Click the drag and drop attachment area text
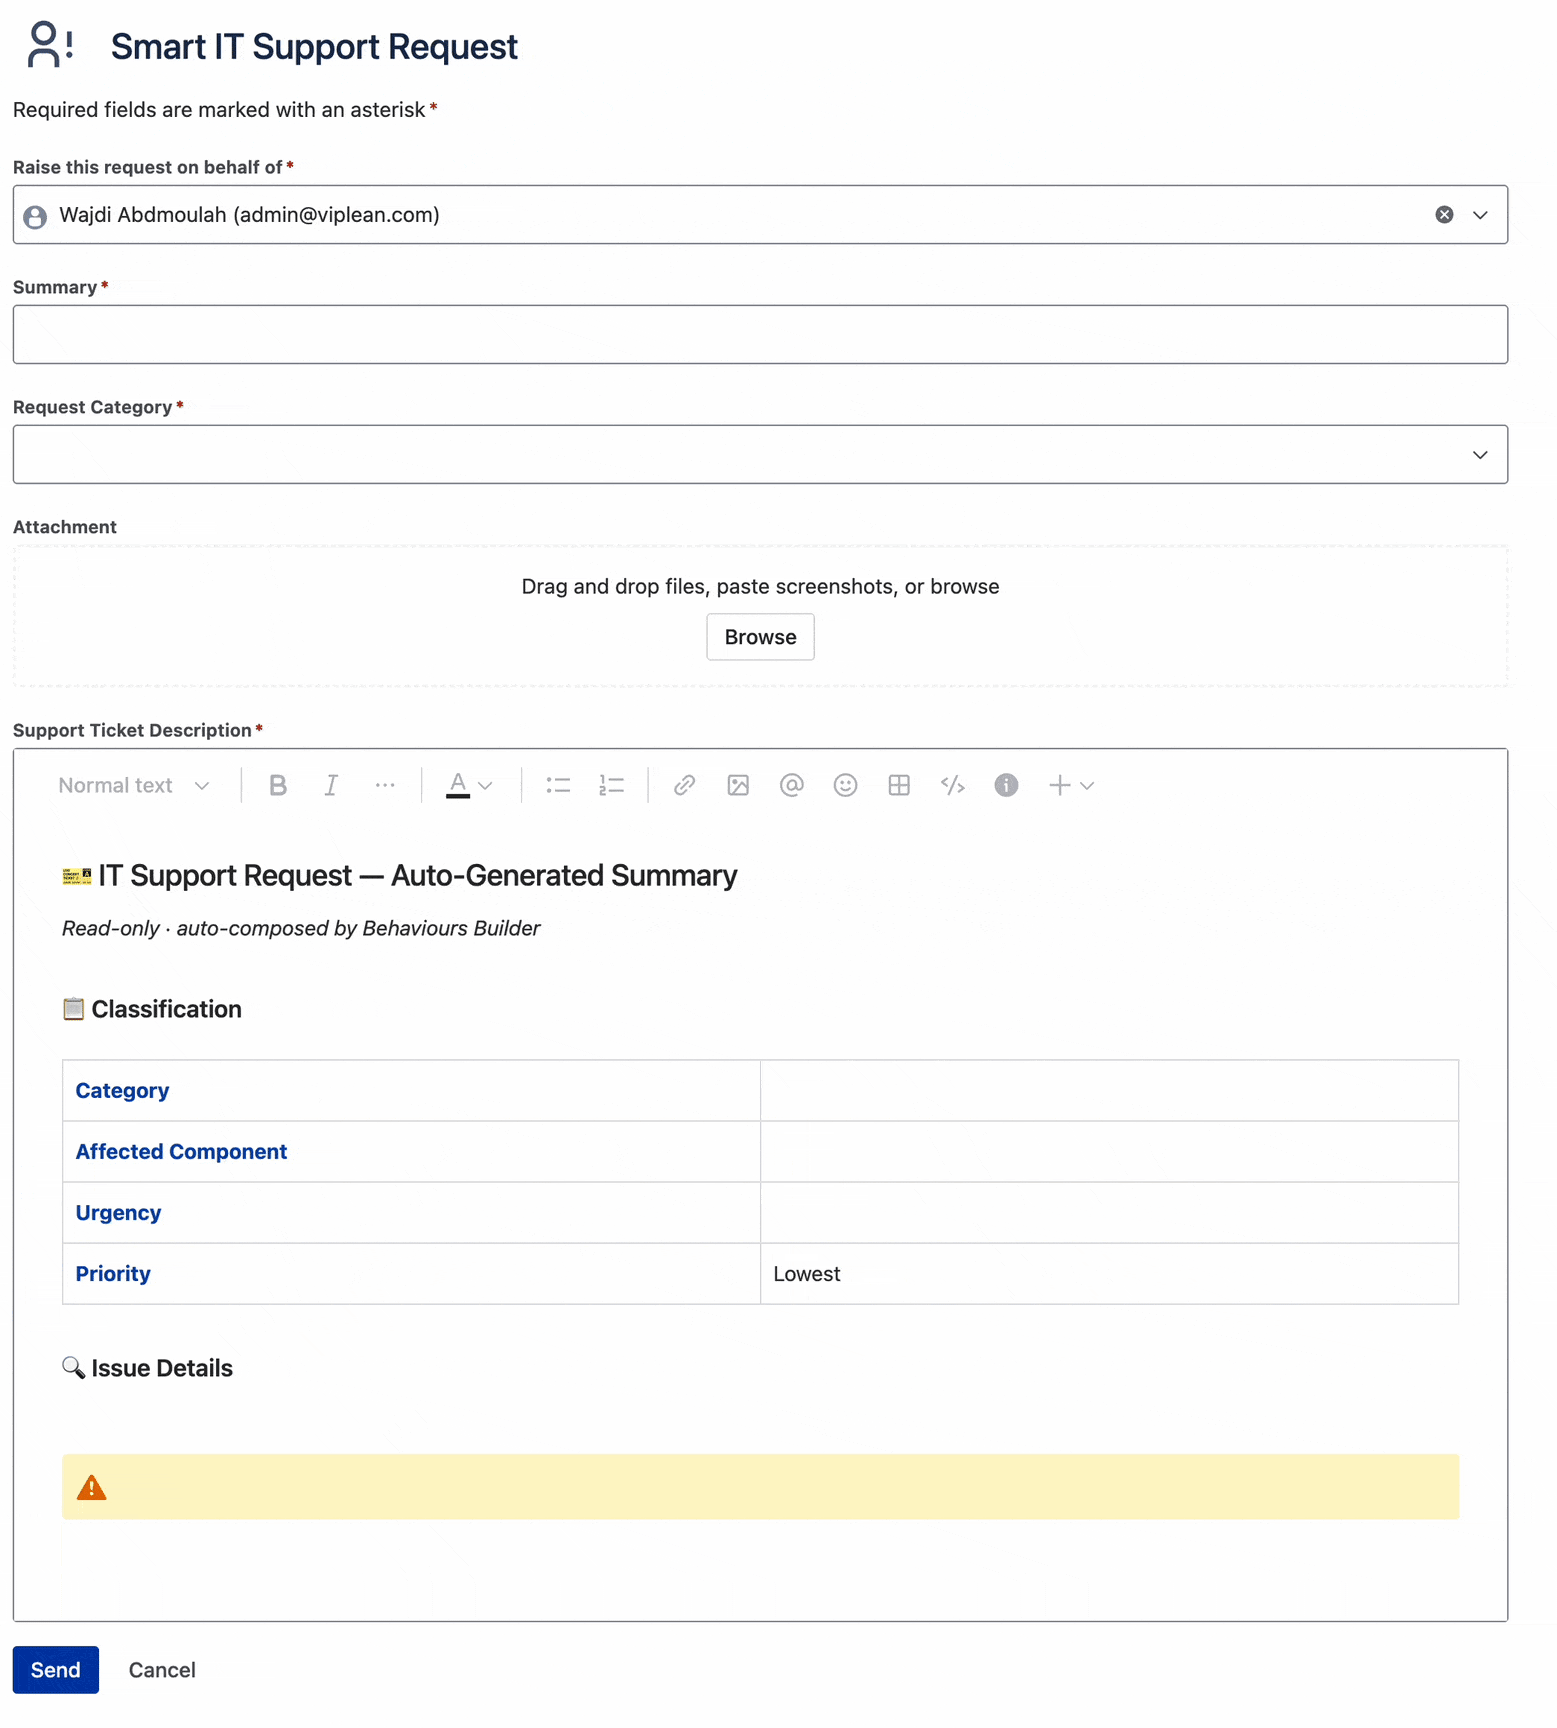This screenshot has width=1557, height=1728. tap(760, 586)
